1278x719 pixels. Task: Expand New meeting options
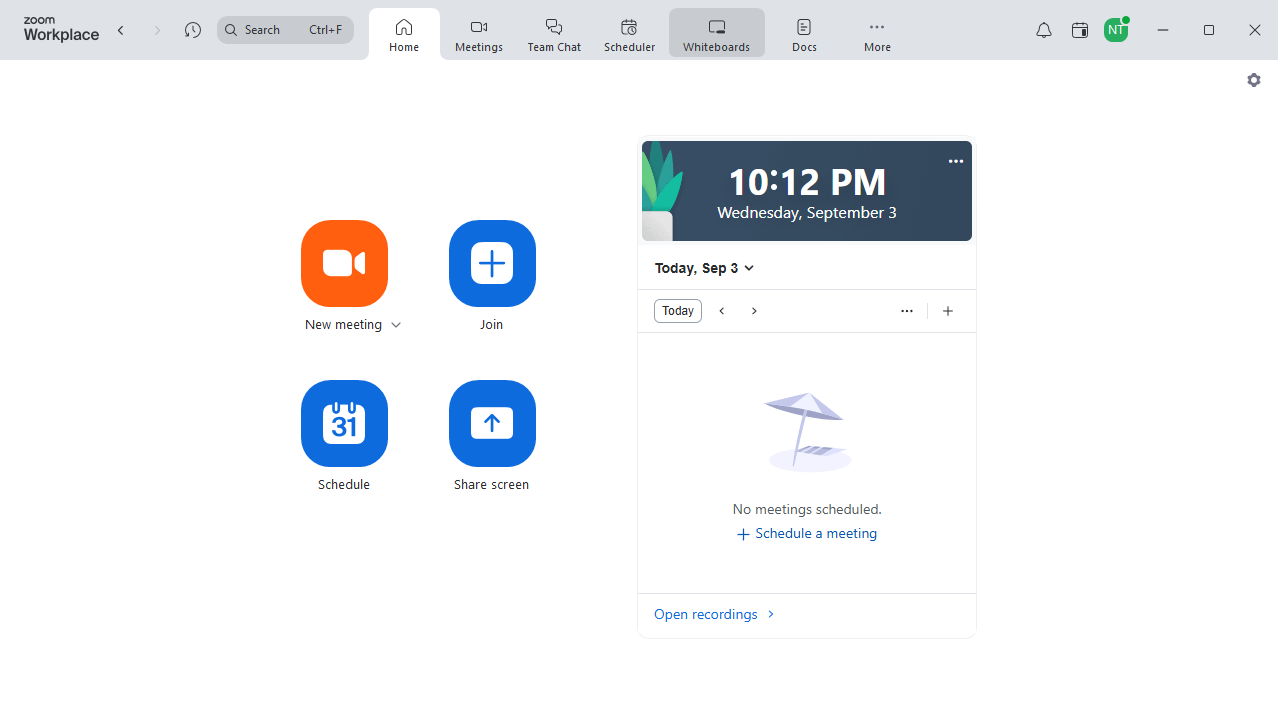coord(396,324)
